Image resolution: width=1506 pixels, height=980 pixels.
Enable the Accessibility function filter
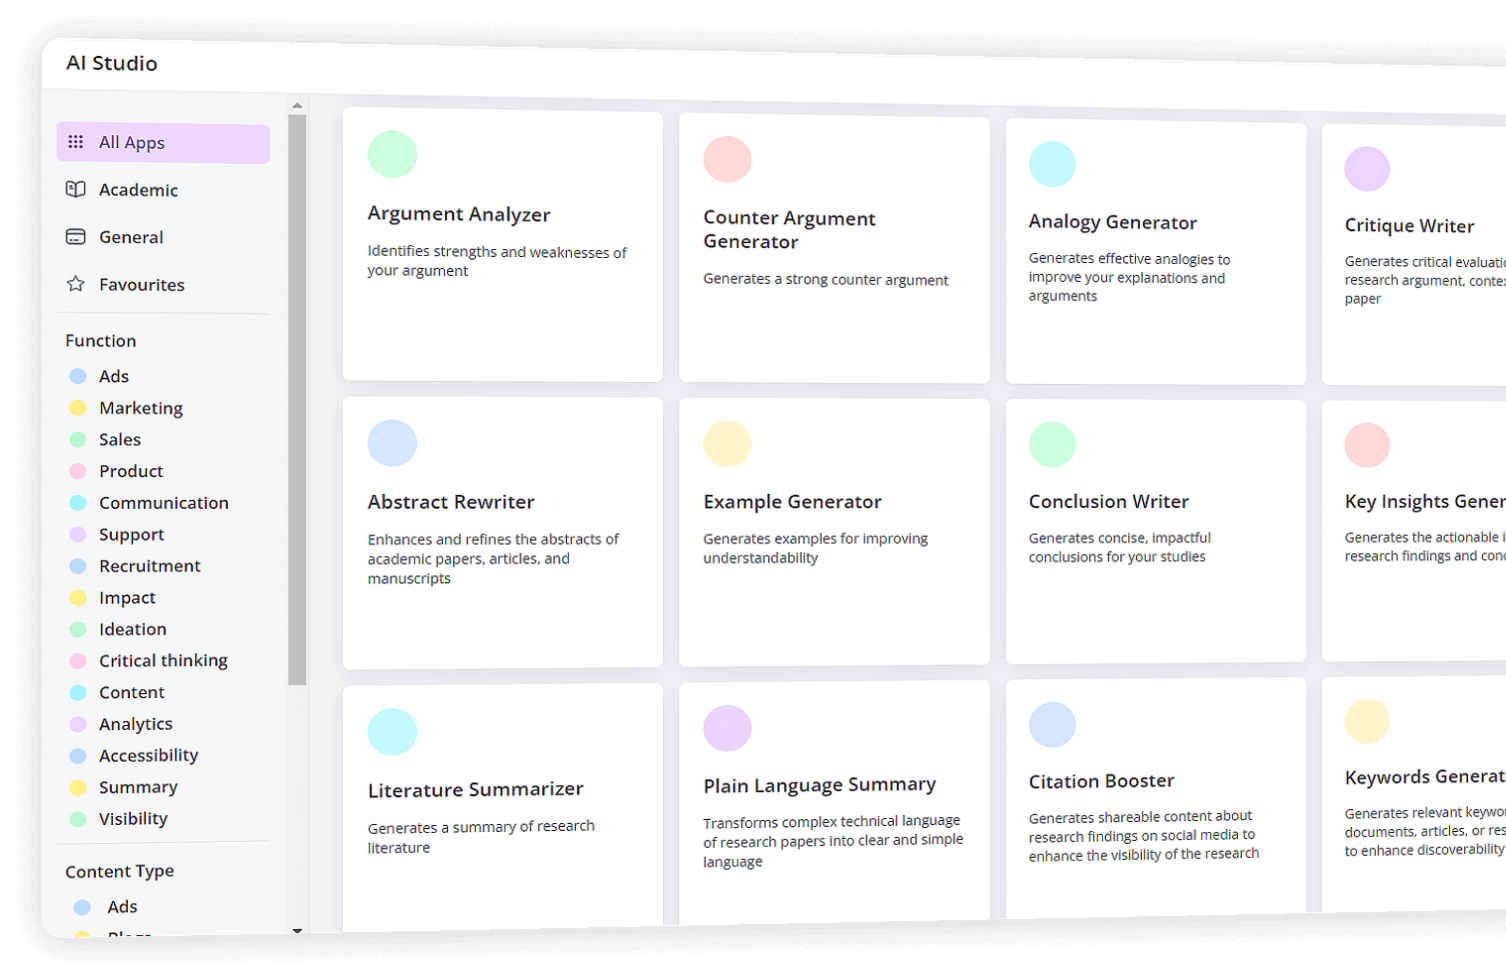[148, 756]
